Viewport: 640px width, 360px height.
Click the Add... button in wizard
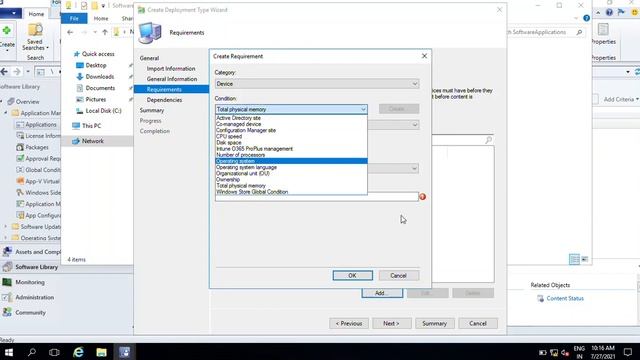[382, 293]
